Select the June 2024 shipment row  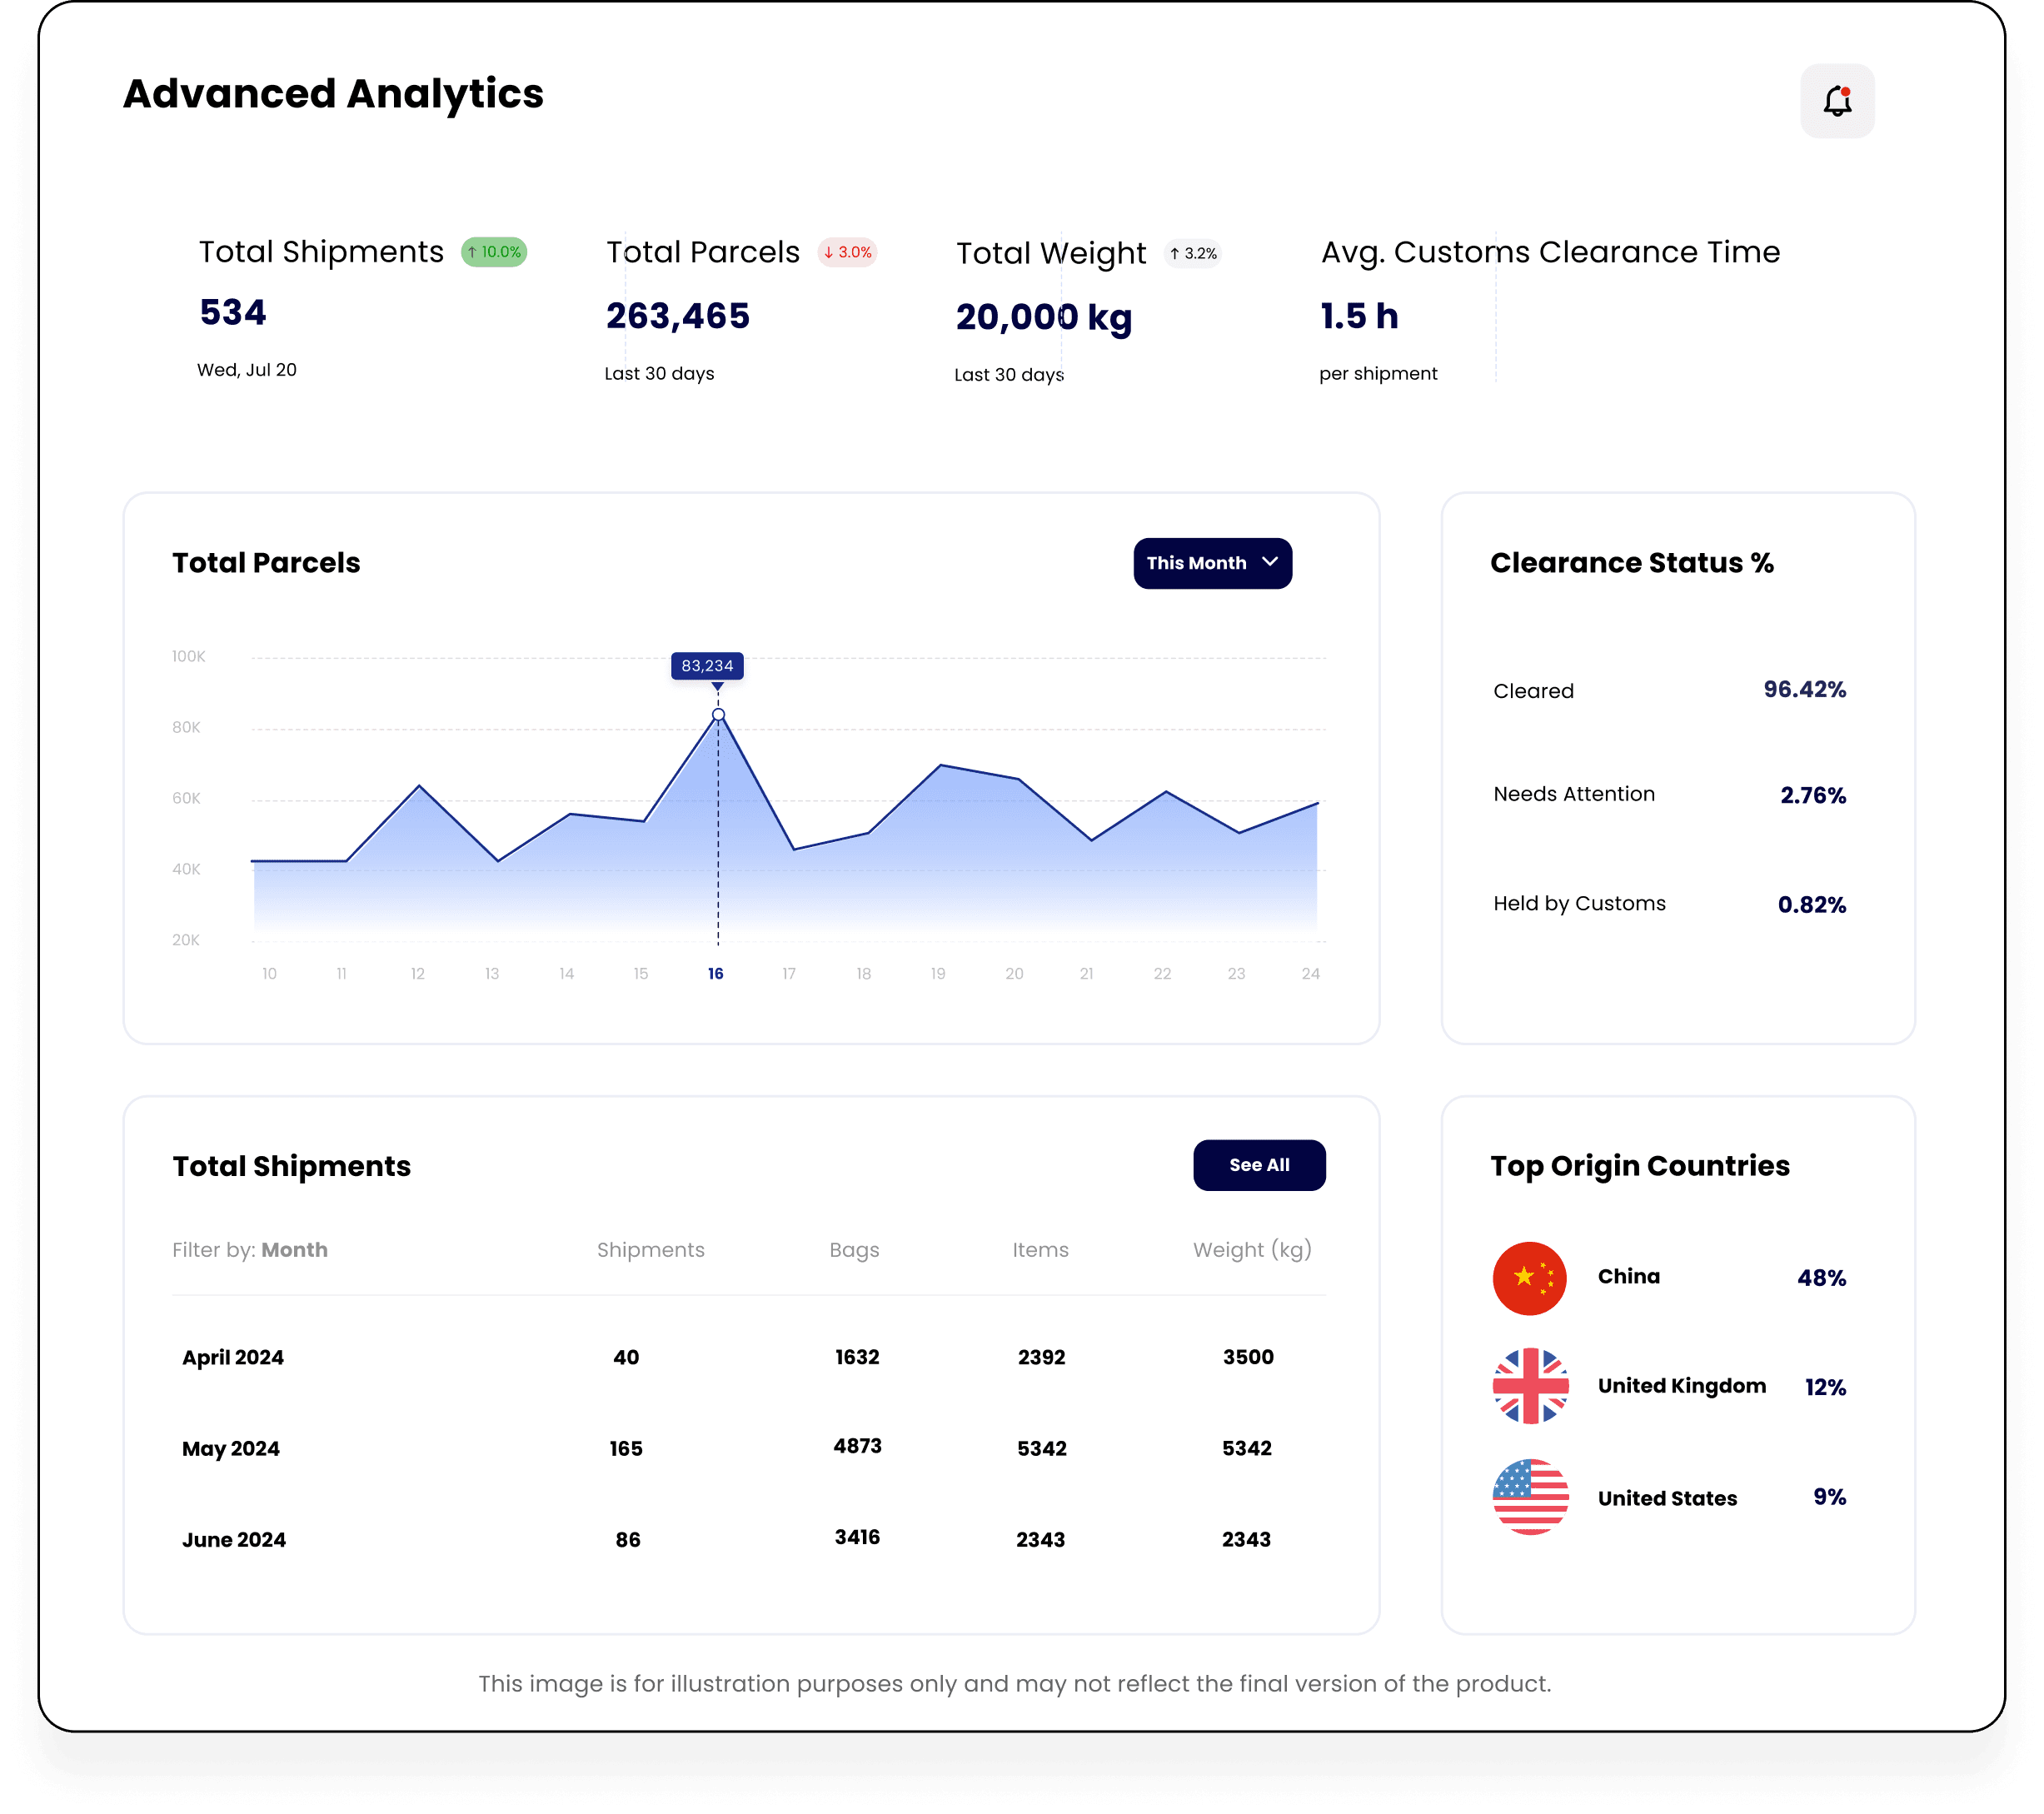pos(234,1539)
